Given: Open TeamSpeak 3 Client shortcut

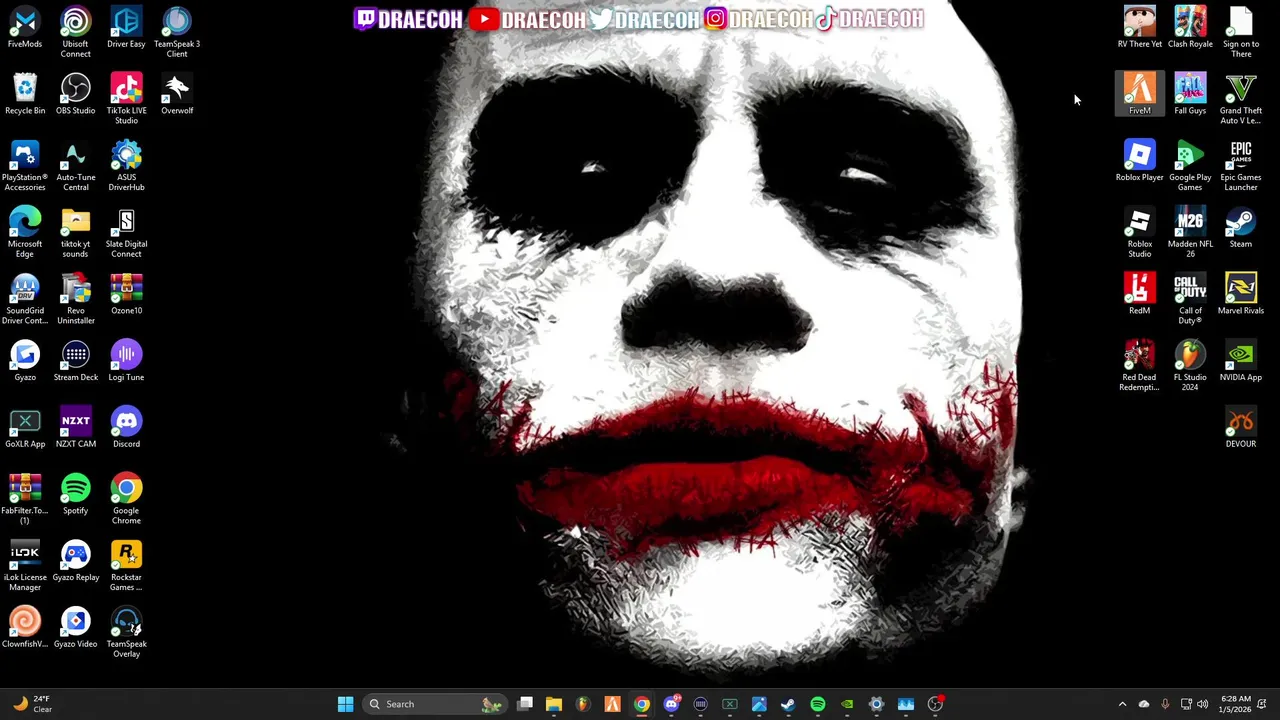Looking at the screenshot, I should tap(177, 32).
